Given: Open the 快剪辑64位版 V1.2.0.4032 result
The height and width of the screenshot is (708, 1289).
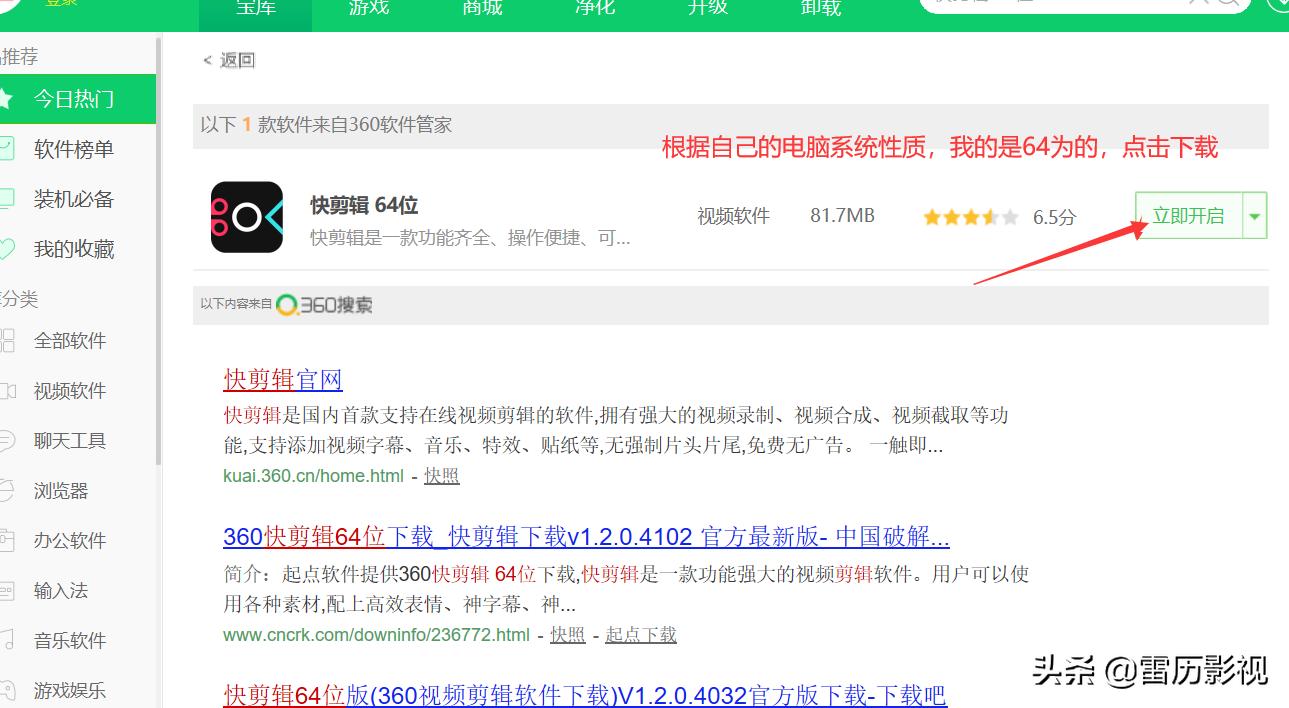Looking at the screenshot, I should [x=585, y=695].
